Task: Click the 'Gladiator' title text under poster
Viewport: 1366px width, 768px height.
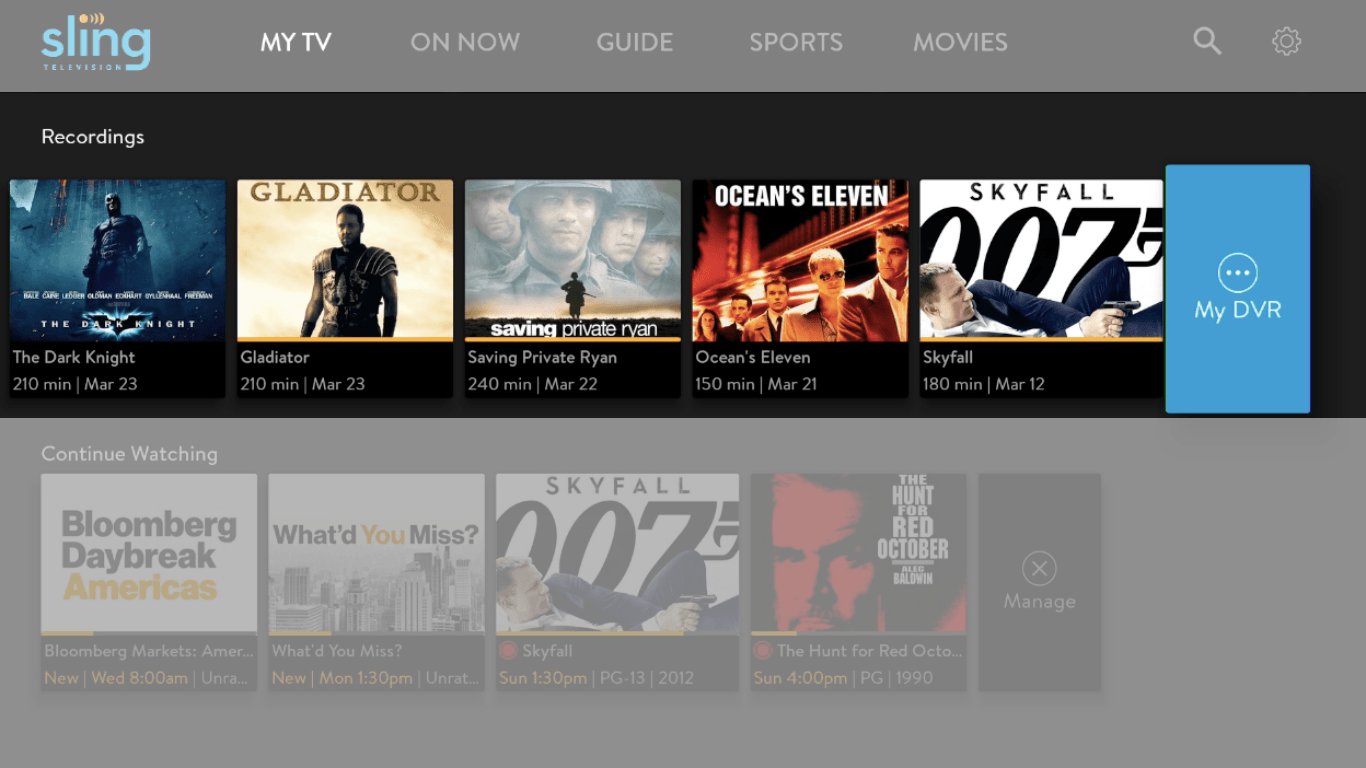Action: pyautogui.click(x=275, y=357)
